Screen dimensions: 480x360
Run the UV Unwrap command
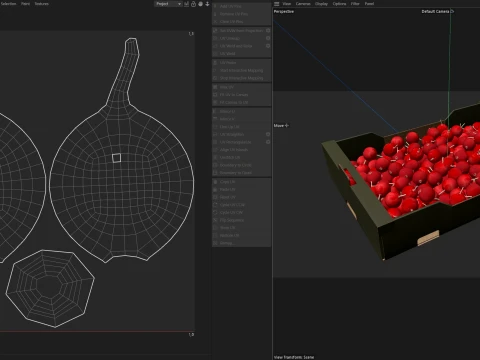(239, 38)
